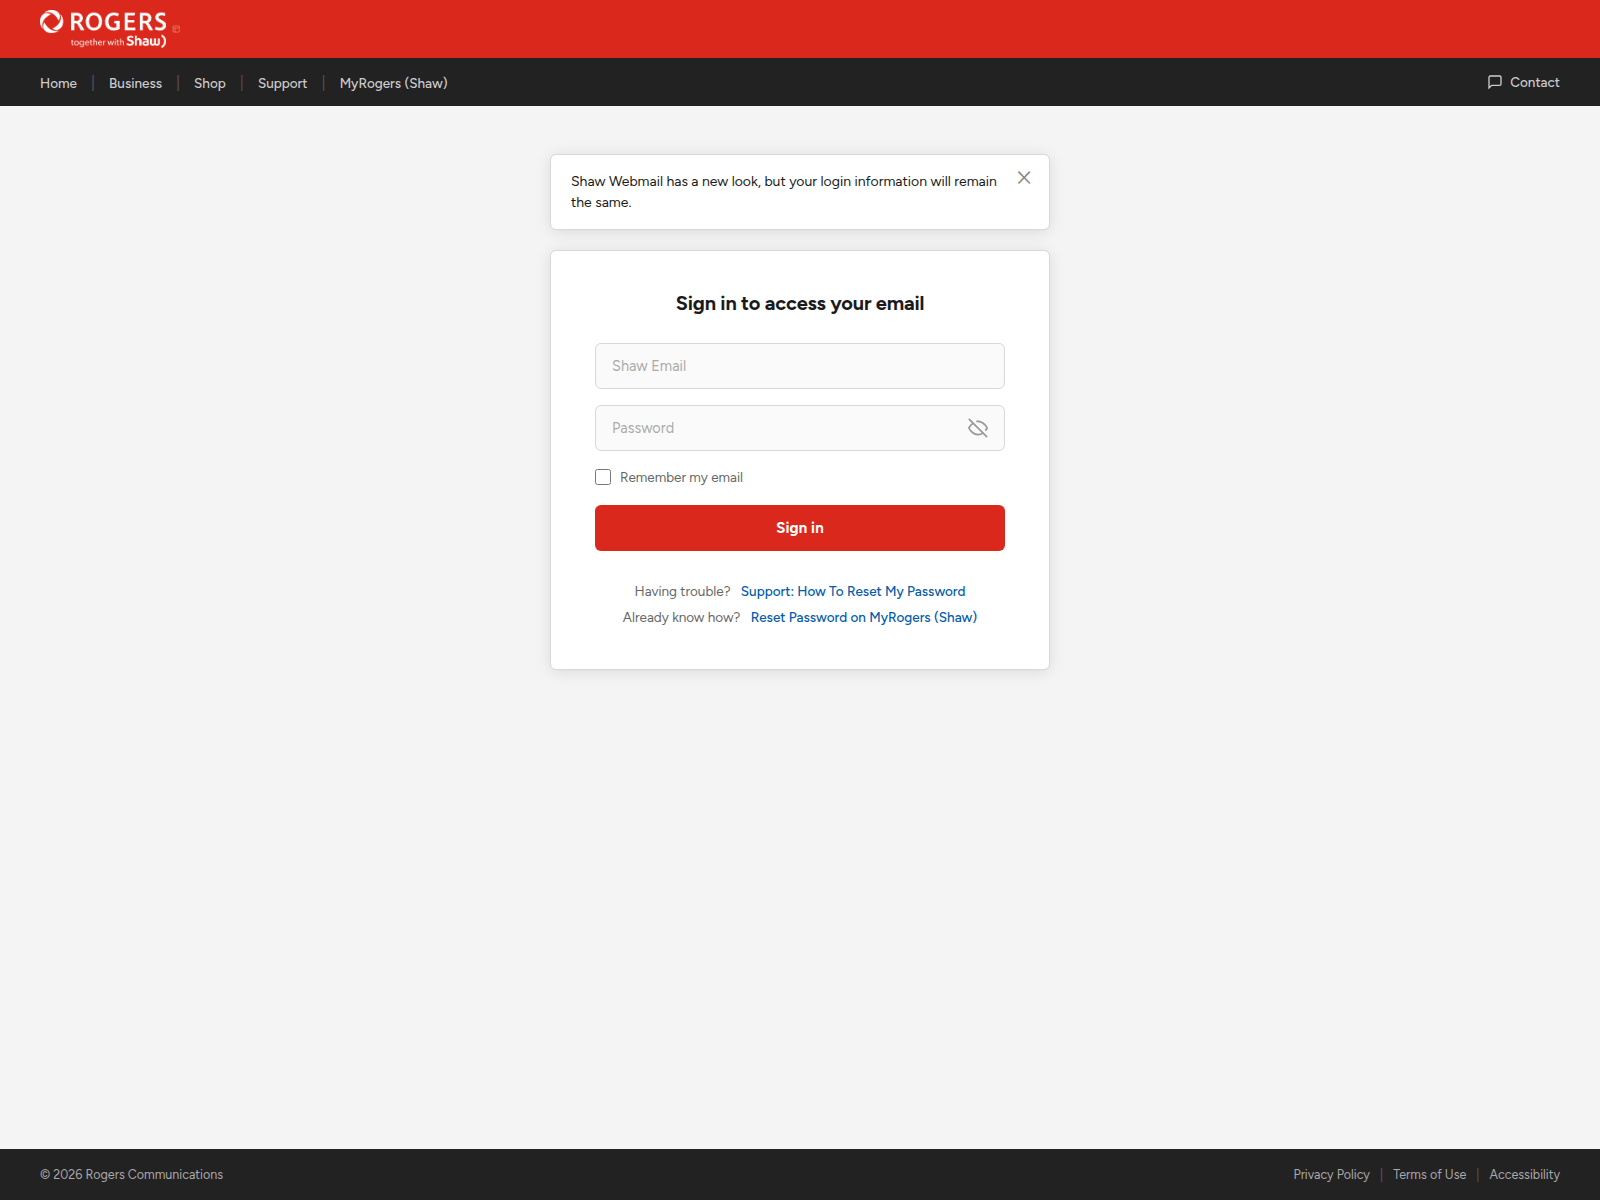The image size is (1600, 1200).
Task: Open Support: How To Reset My Password
Action: click(x=853, y=591)
